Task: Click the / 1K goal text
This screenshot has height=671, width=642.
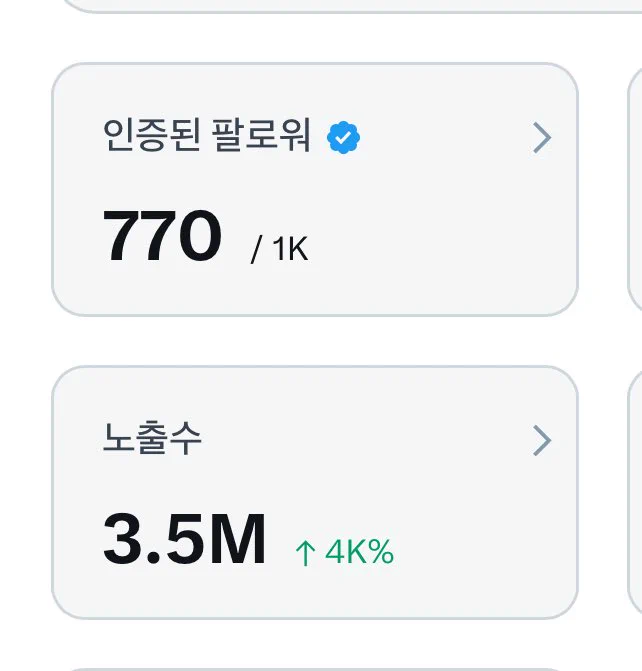Action: 279,249
